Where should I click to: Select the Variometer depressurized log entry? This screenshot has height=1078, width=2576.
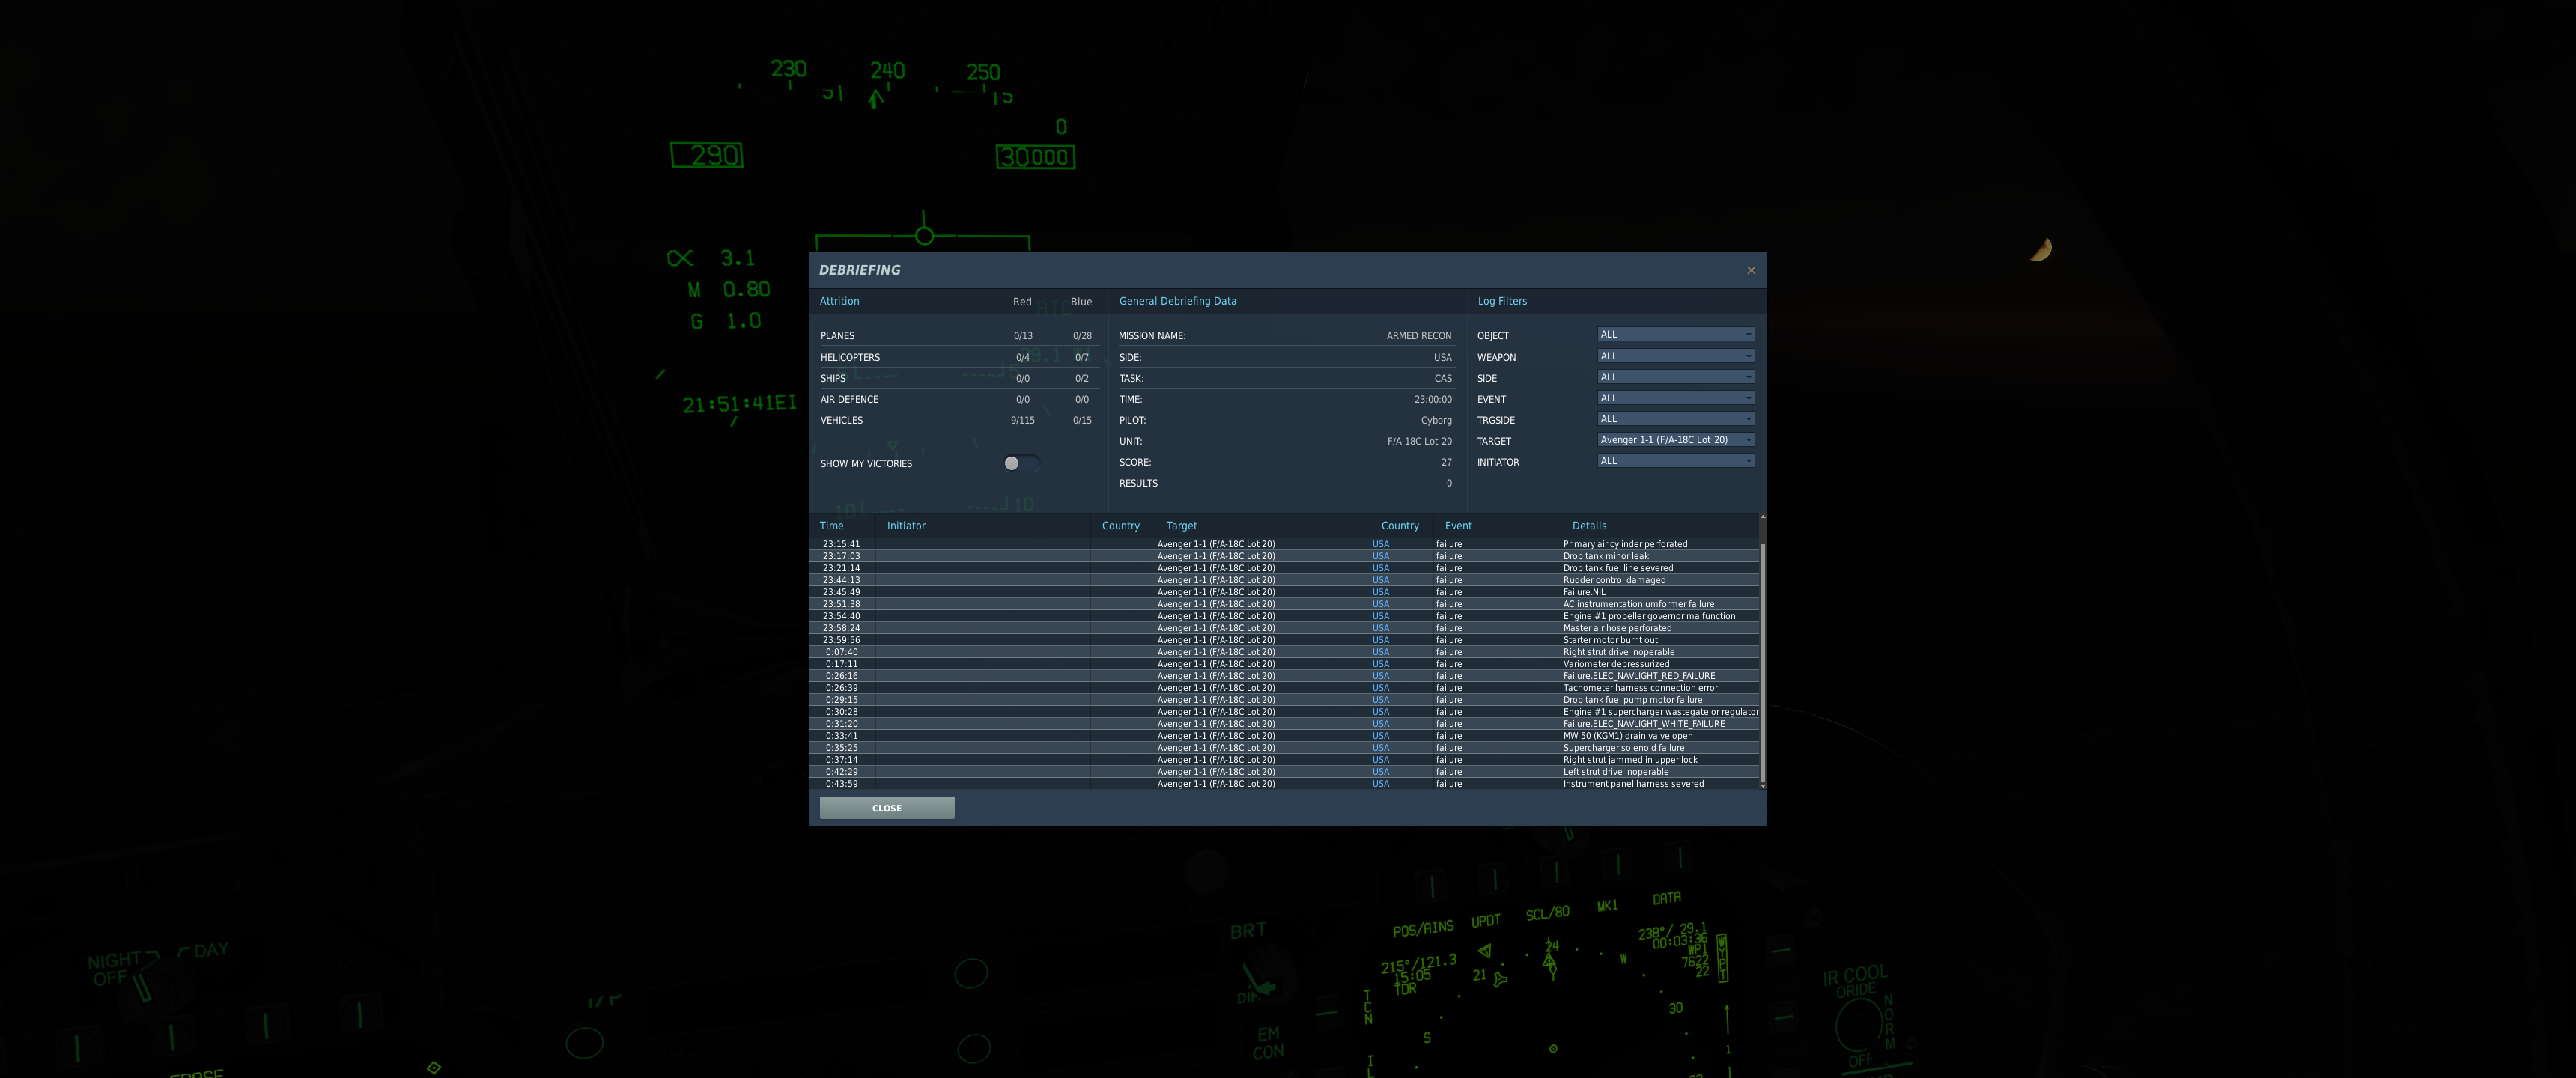point(1283,664)
